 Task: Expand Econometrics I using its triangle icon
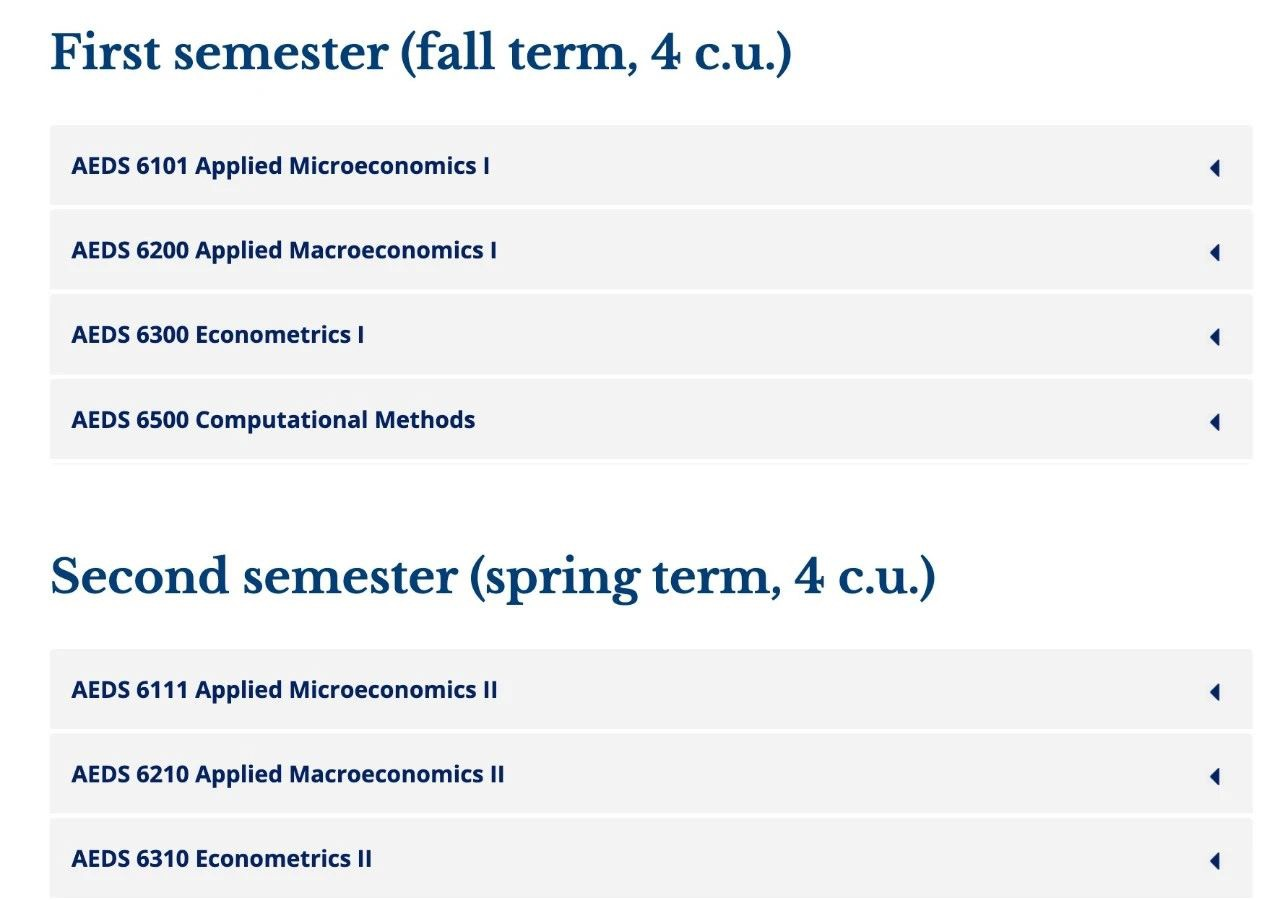[1215, 337]
